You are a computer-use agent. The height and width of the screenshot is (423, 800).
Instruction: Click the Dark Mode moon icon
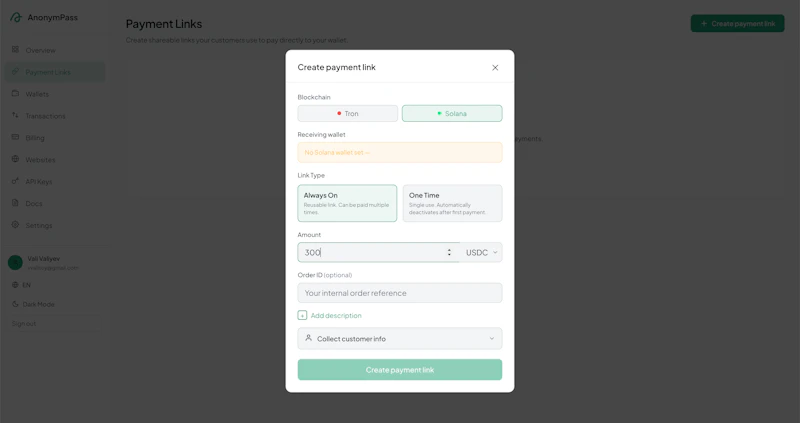pos(15,304)
